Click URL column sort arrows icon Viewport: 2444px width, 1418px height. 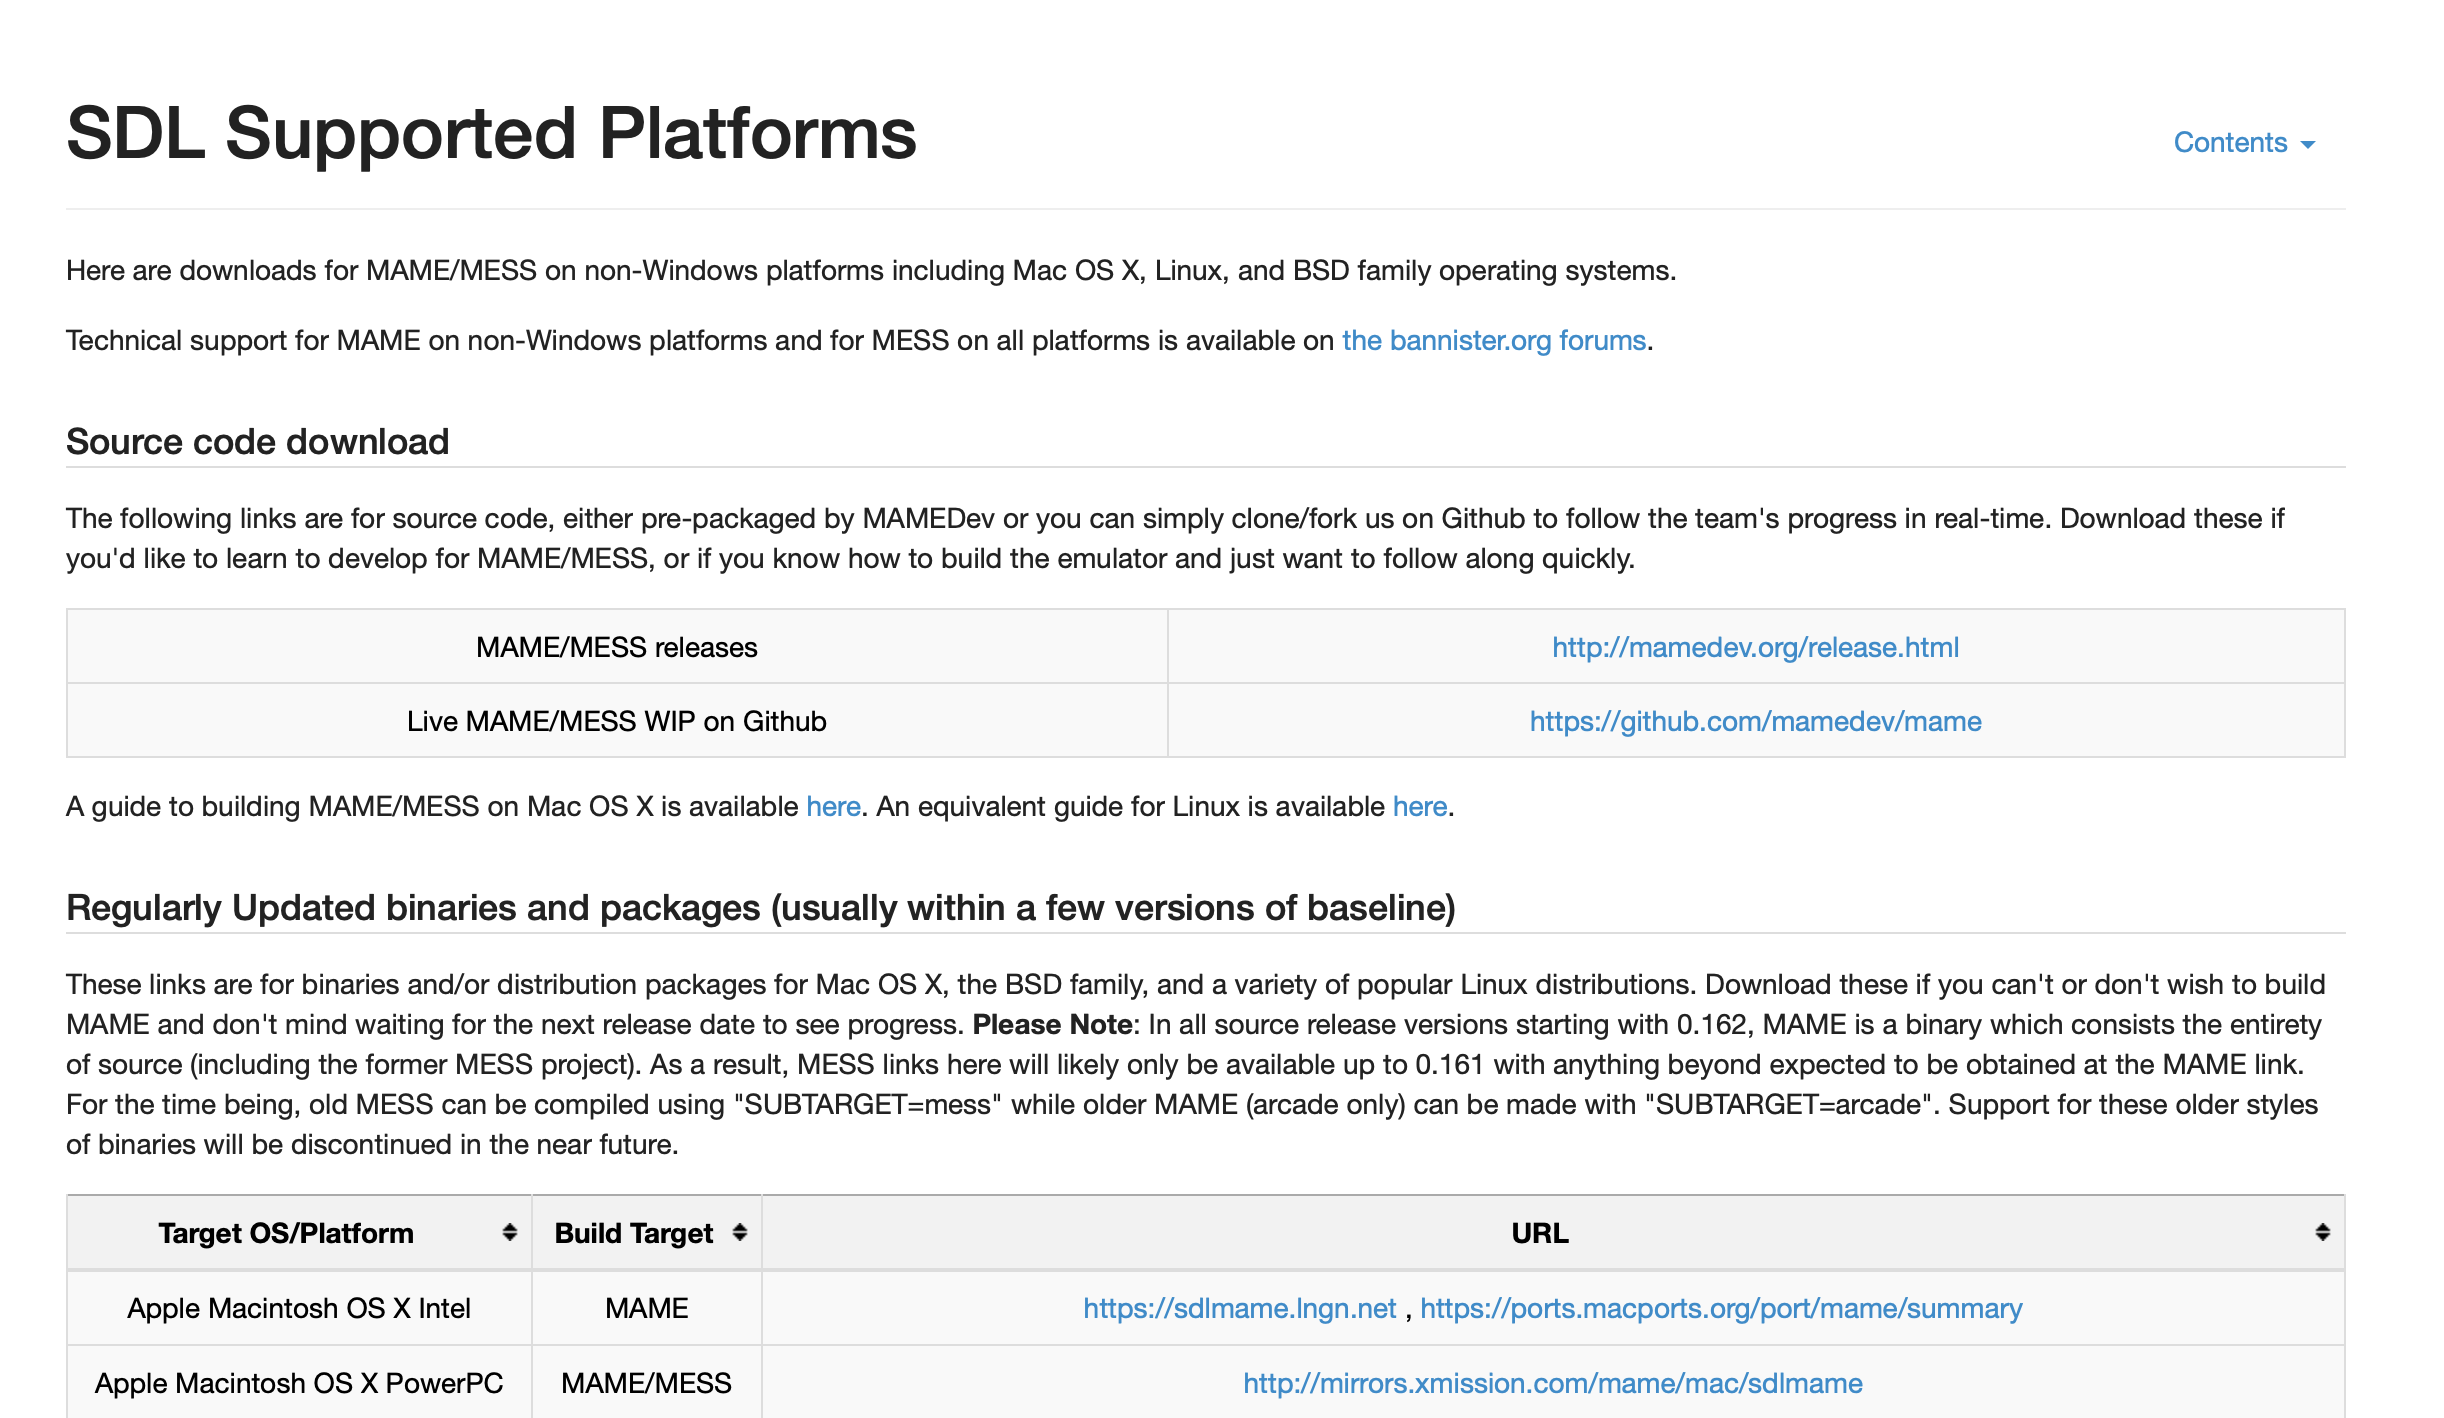click(2322, 1232)
